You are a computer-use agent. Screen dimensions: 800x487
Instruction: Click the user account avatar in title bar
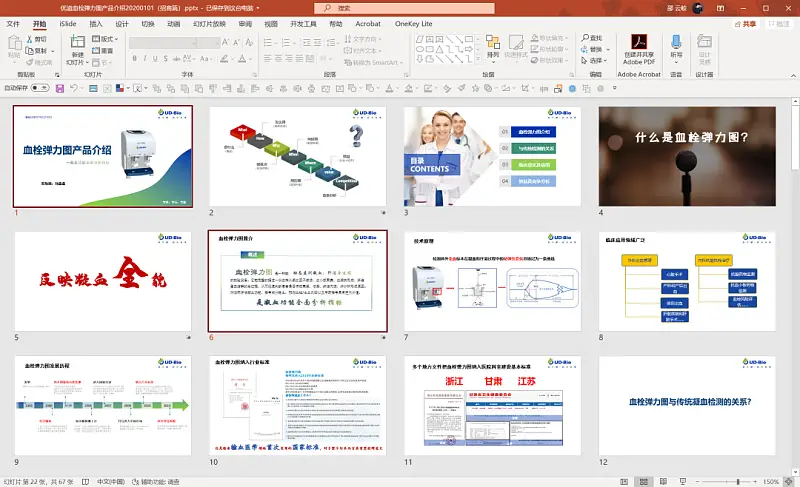pyautogui.click(x=698, y=8)
